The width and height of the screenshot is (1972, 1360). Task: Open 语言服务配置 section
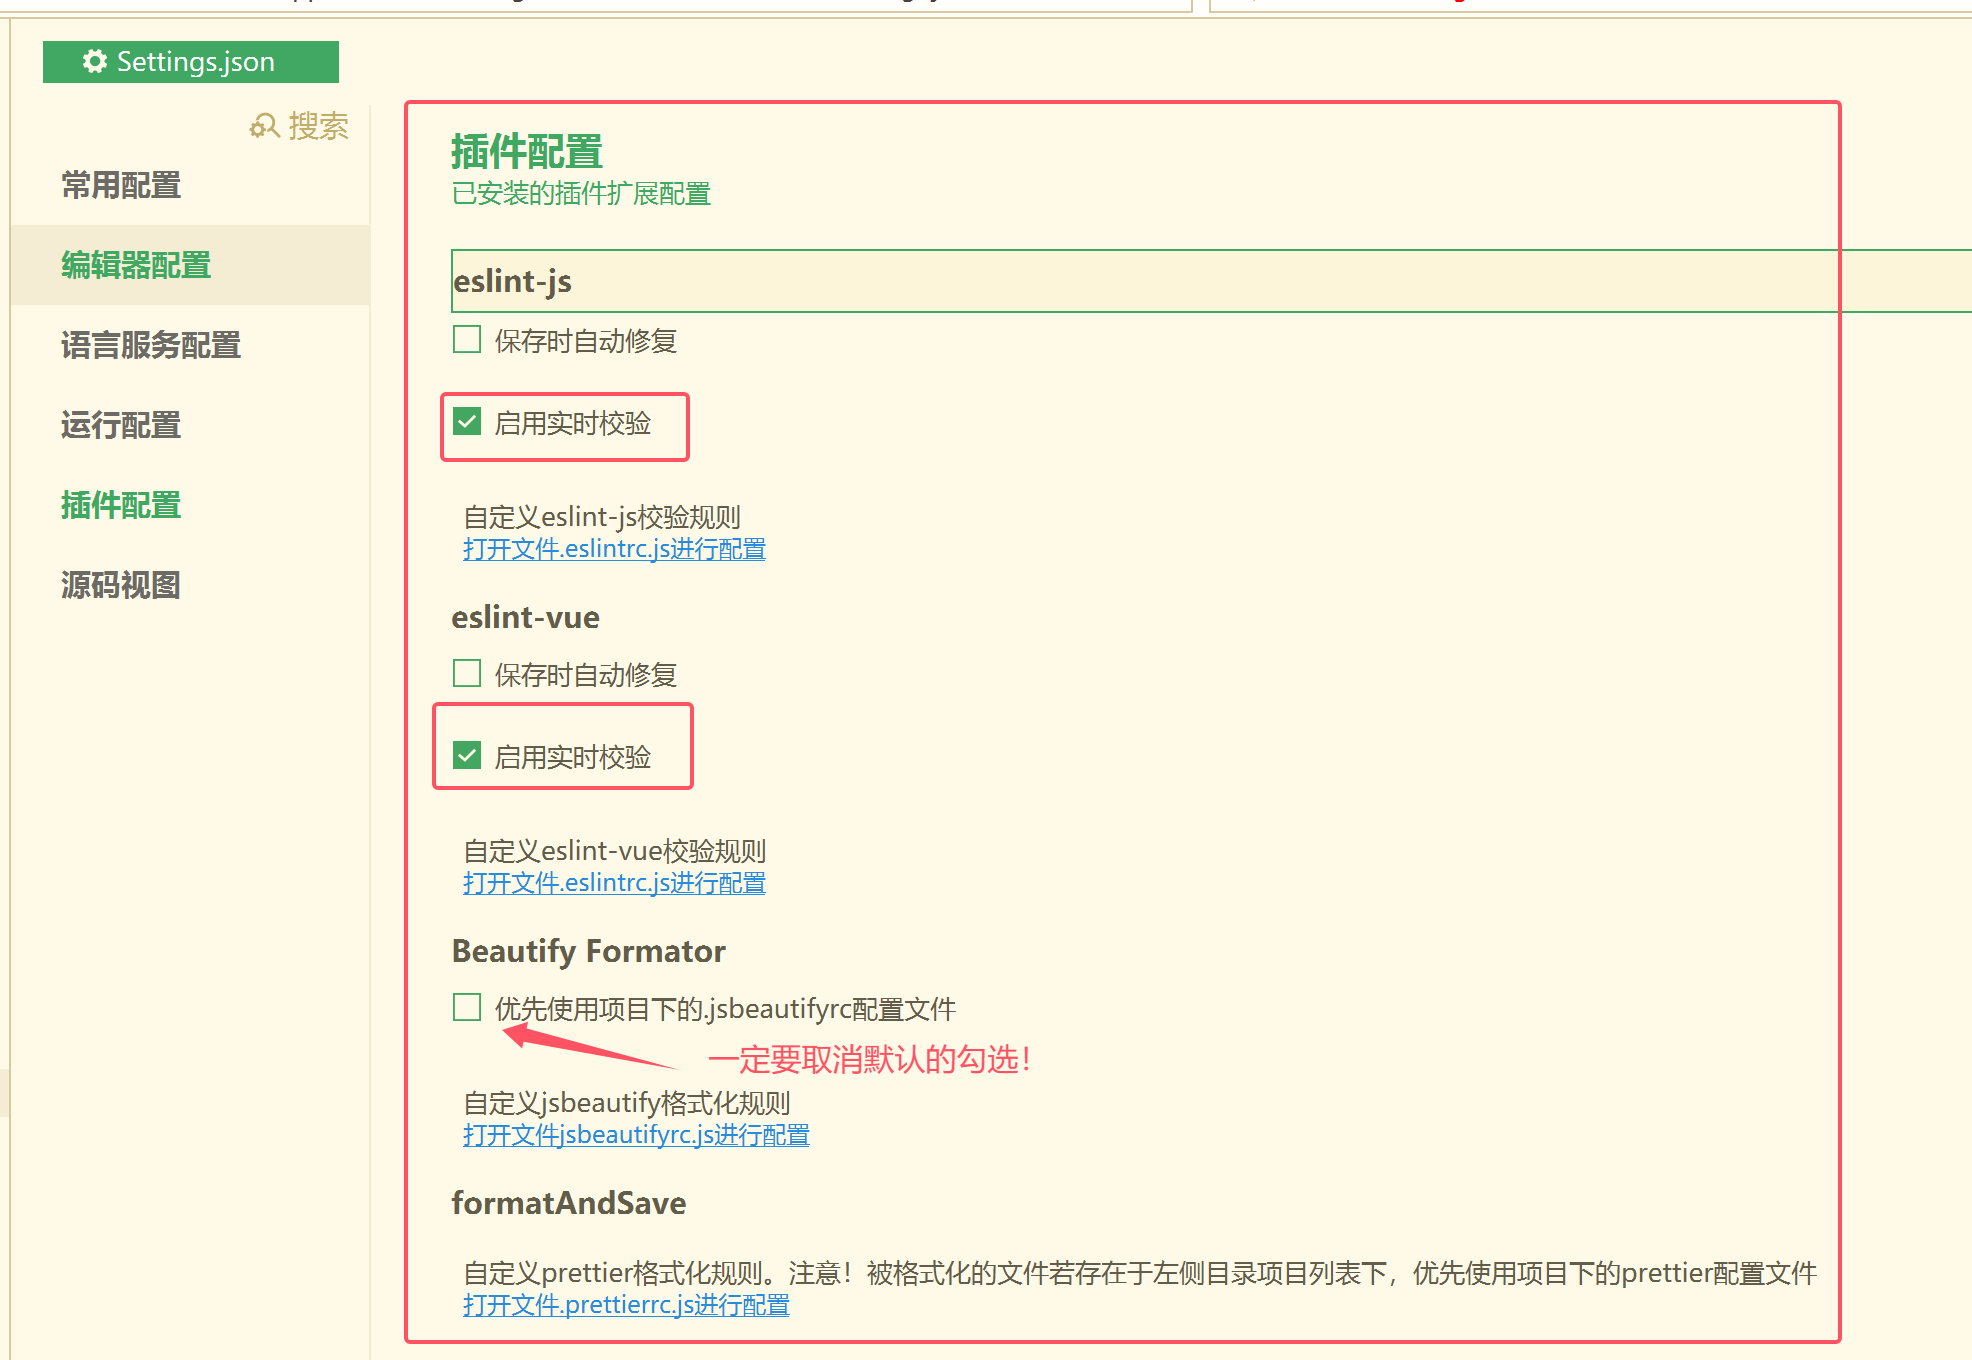coord(151,345)
